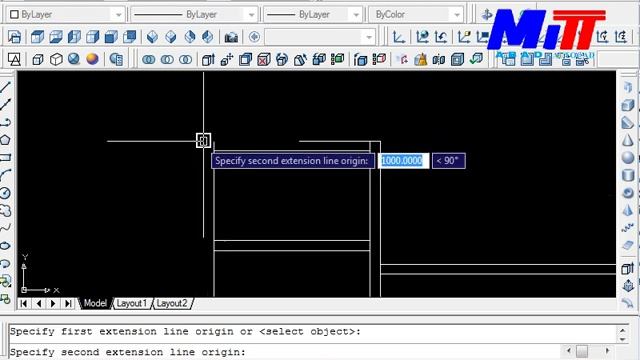640x360 pixels.
Task: Create a Cone solid
Action: pyautogui.click(x=628, y=140)
